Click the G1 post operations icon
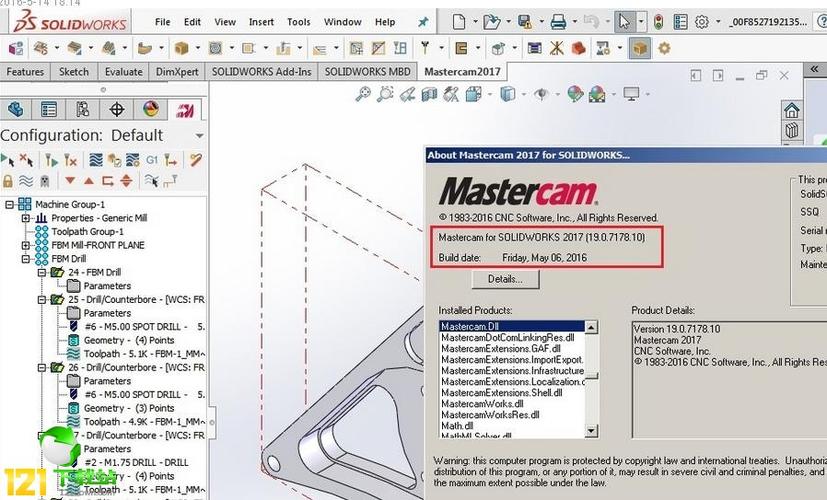This screenshot has width=827, height=500. 152,160
